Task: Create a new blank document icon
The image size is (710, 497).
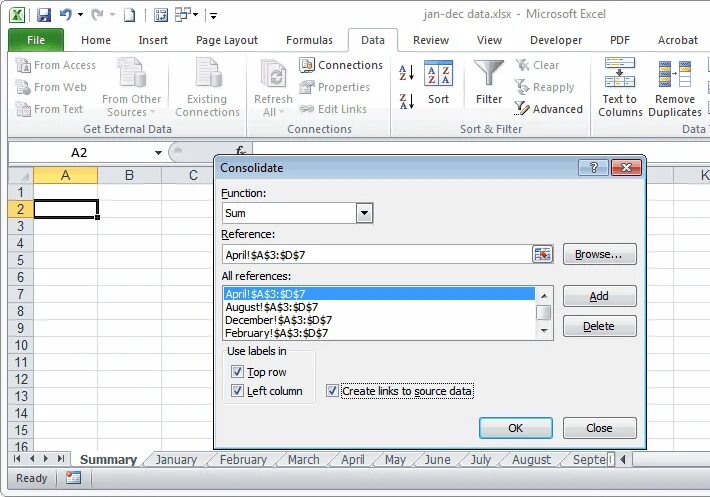Action: 130,15
